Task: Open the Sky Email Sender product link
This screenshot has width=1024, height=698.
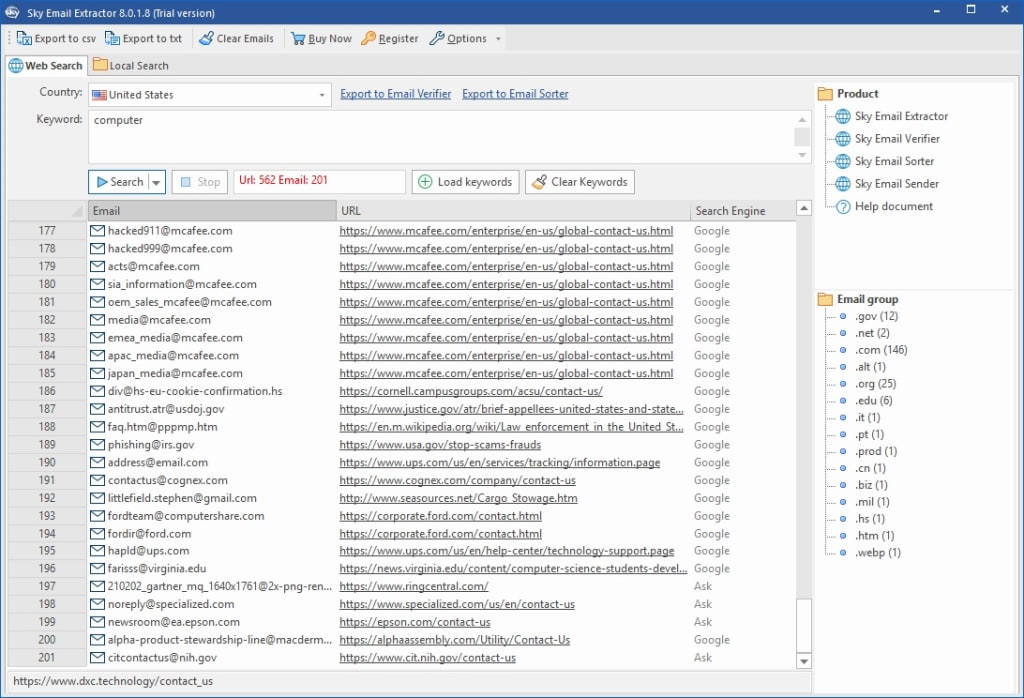Action: tap(896, 183)
